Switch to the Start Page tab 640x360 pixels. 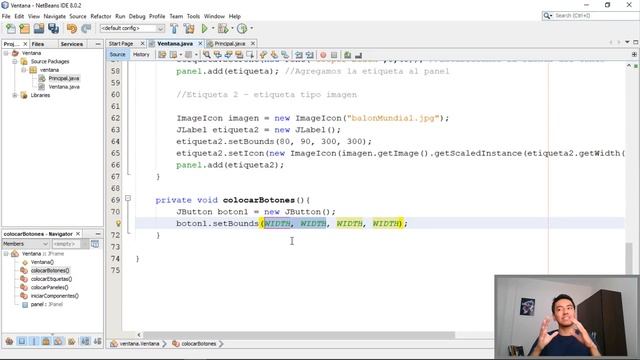coord(121,44)
